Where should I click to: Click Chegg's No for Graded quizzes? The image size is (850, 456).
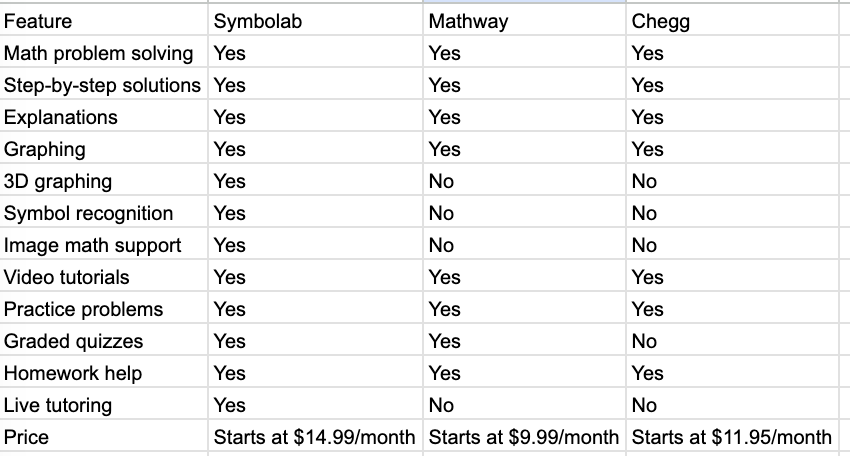pos(645,341)
